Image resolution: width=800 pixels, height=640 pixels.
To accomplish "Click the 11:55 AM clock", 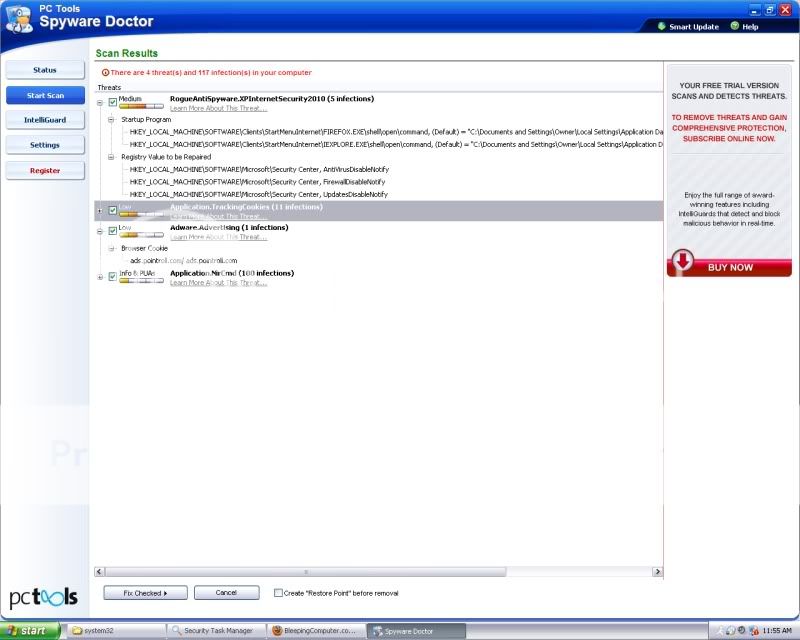I will click(x=777, y=631).
